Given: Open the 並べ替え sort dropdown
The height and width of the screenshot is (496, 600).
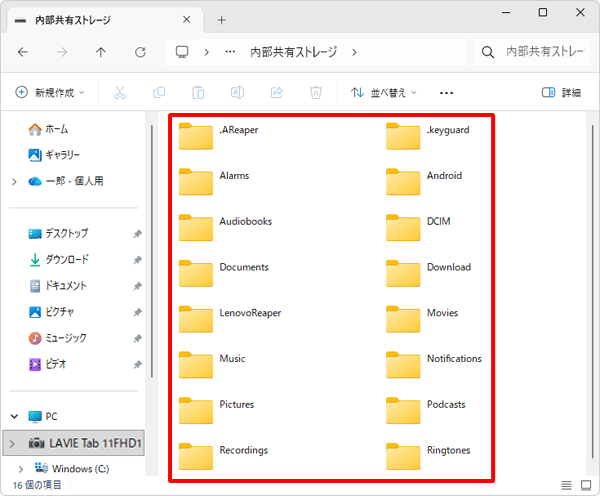Looking at the screenshot, I should click(x=383, y=93).
